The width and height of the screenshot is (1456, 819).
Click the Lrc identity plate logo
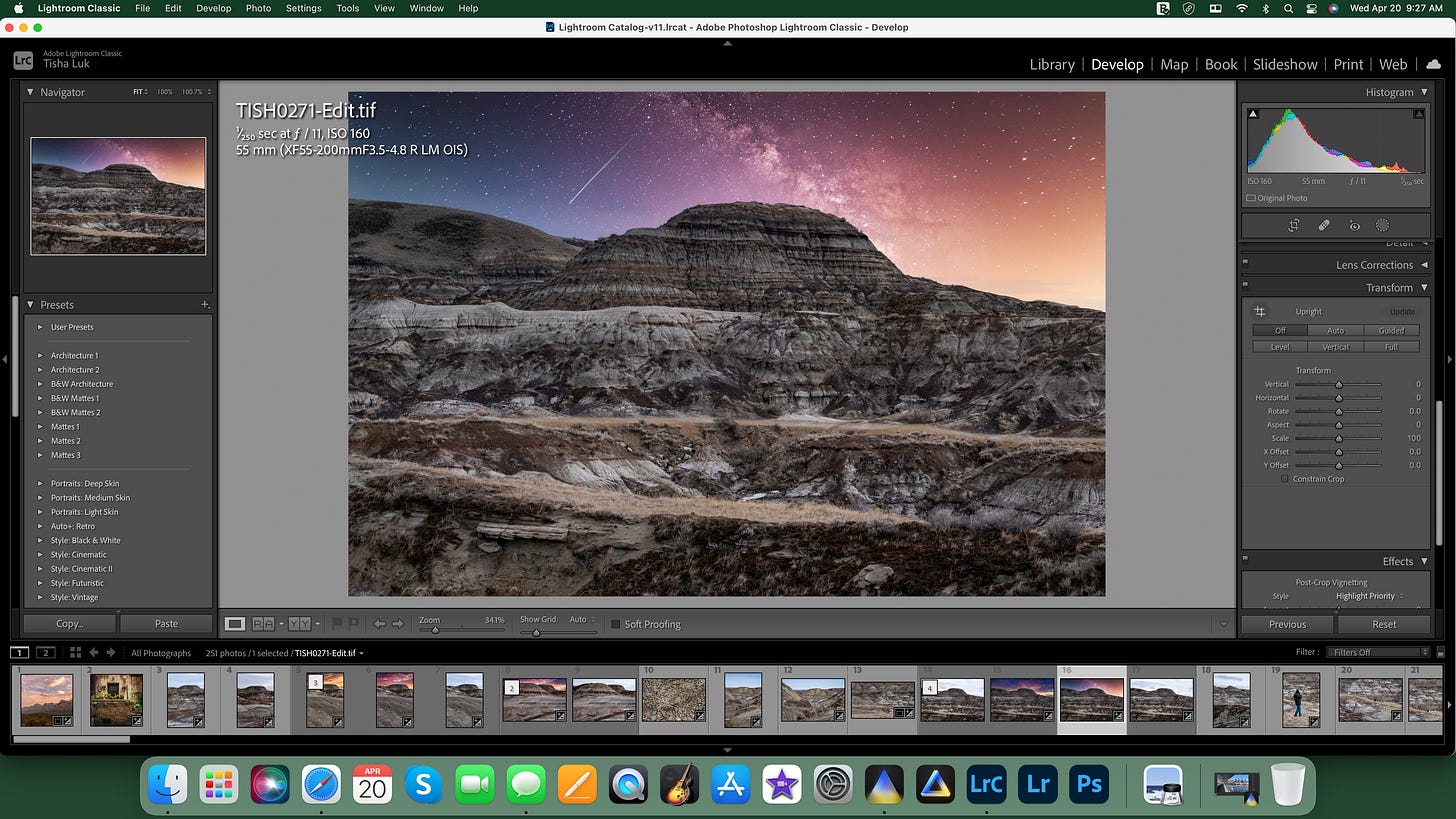point(23,60)
